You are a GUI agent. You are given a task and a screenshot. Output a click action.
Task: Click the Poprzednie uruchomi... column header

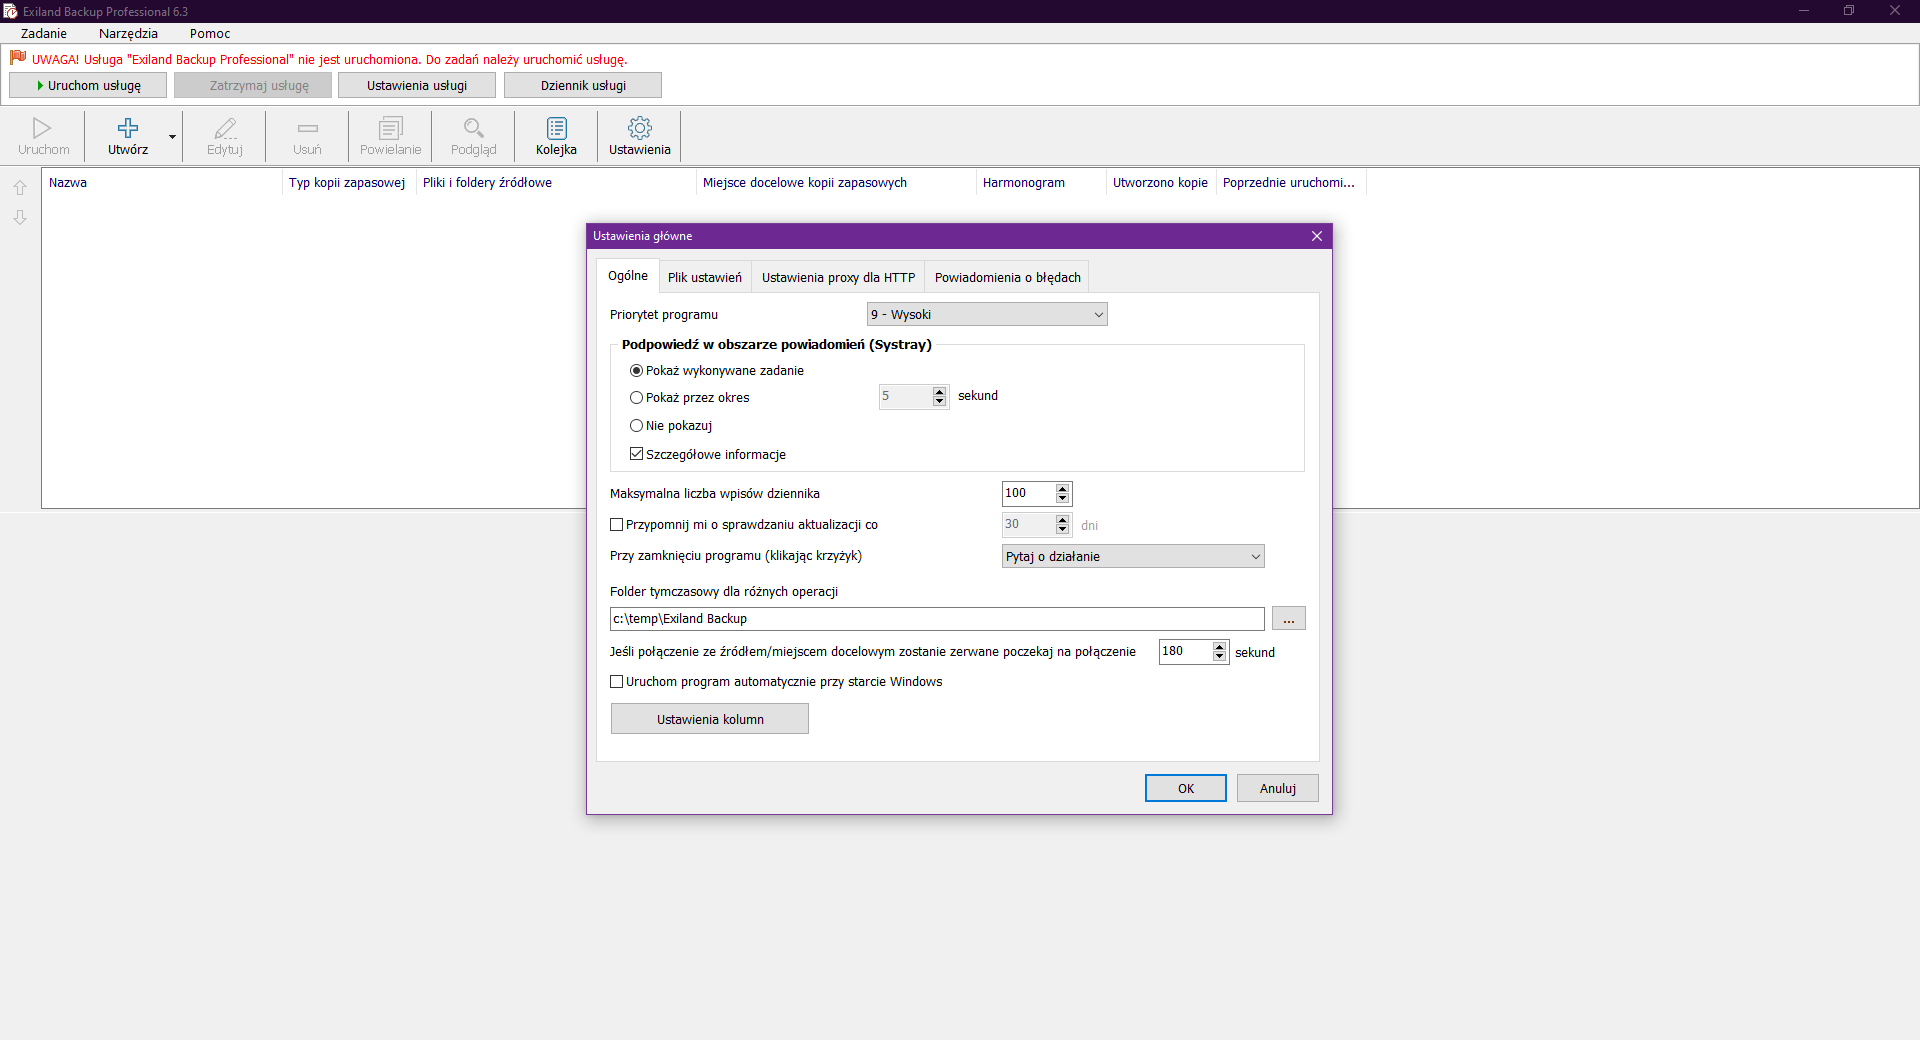[x=1291, y=183]
